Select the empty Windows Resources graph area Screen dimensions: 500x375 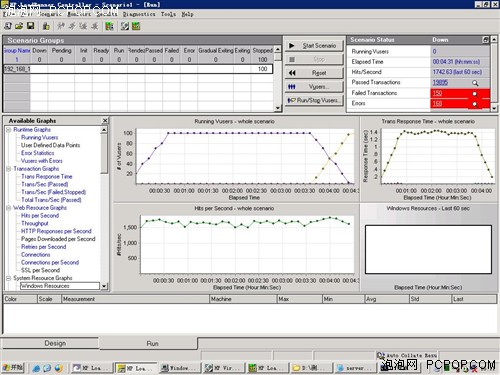[x=428, y=250]
